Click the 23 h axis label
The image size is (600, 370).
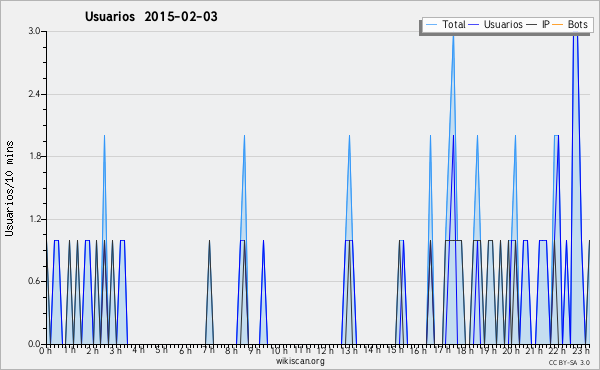pos(581,350)
